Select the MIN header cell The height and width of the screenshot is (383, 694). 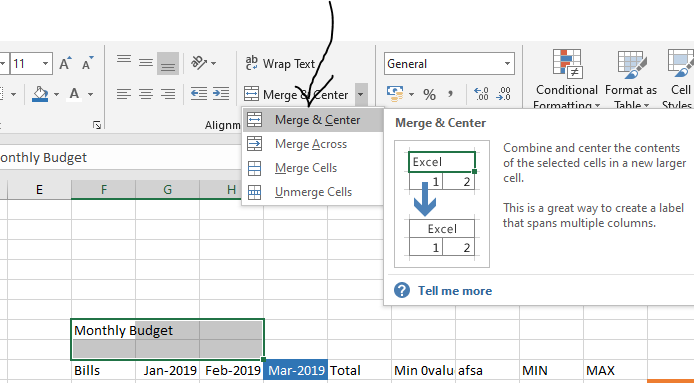(x=551, y=371)
